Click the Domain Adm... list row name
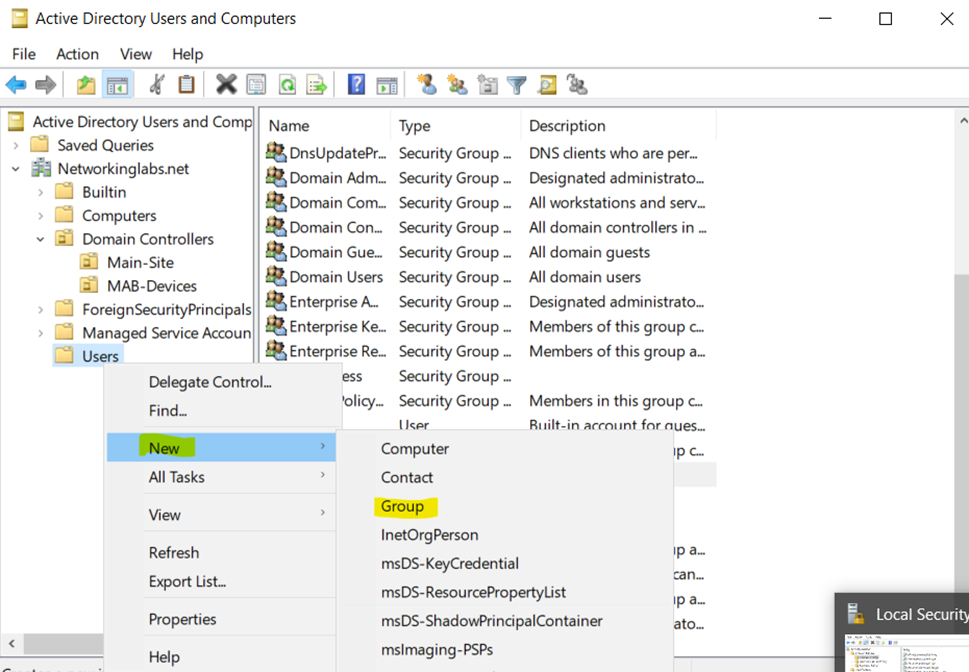 click(337, 177)
